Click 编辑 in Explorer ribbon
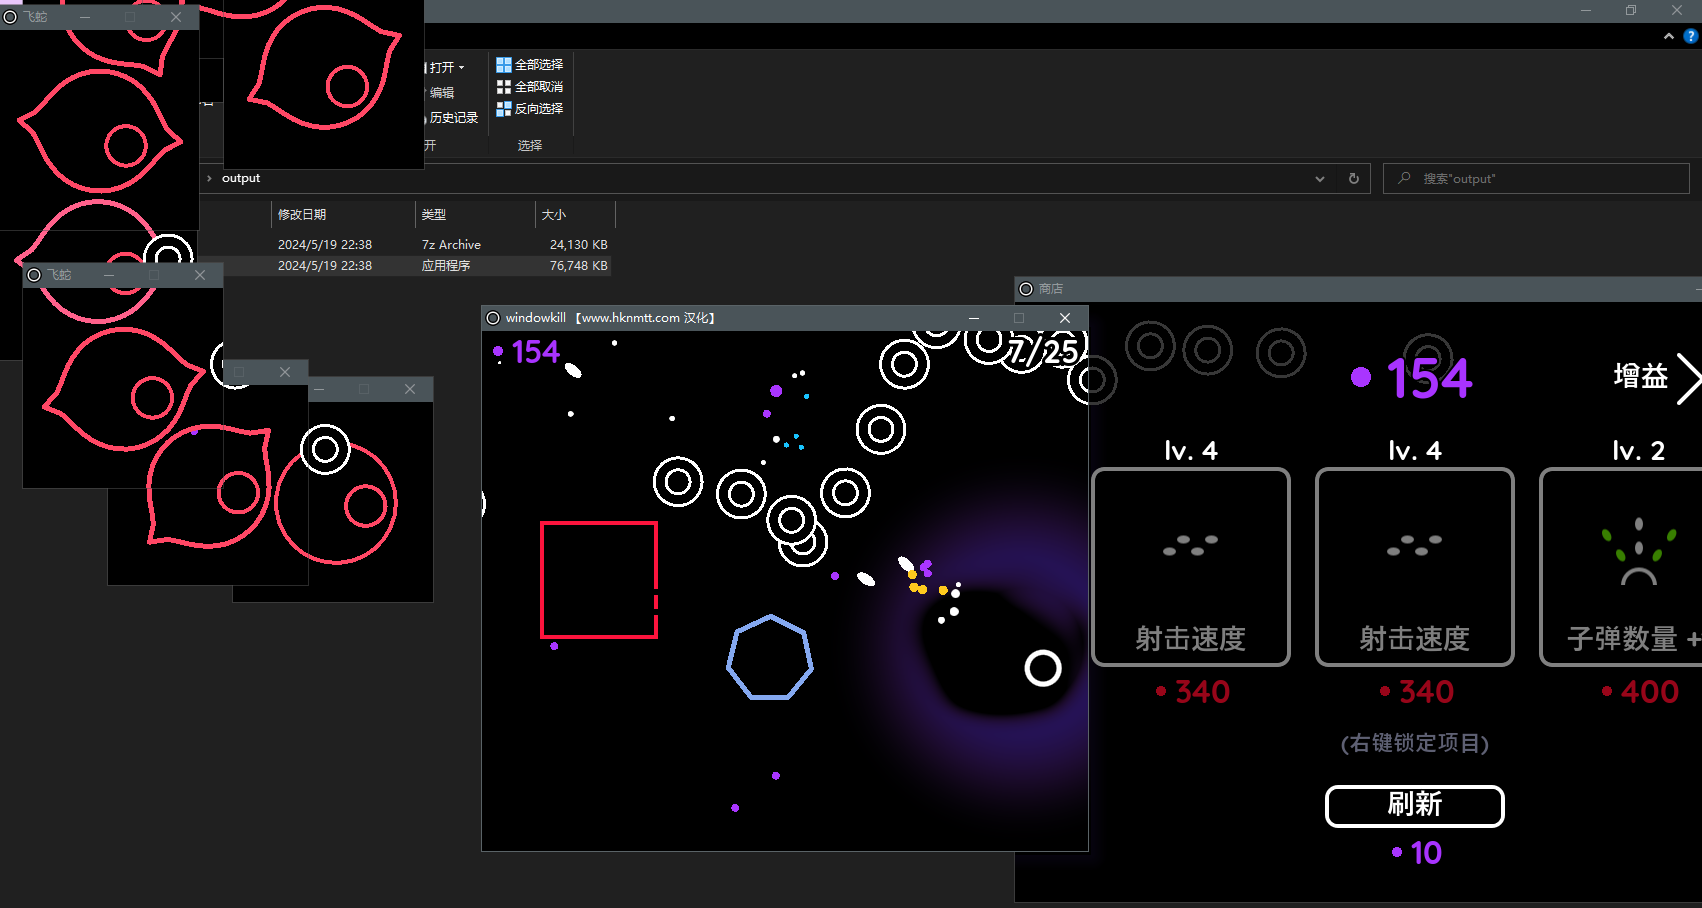 coord(441,93)
